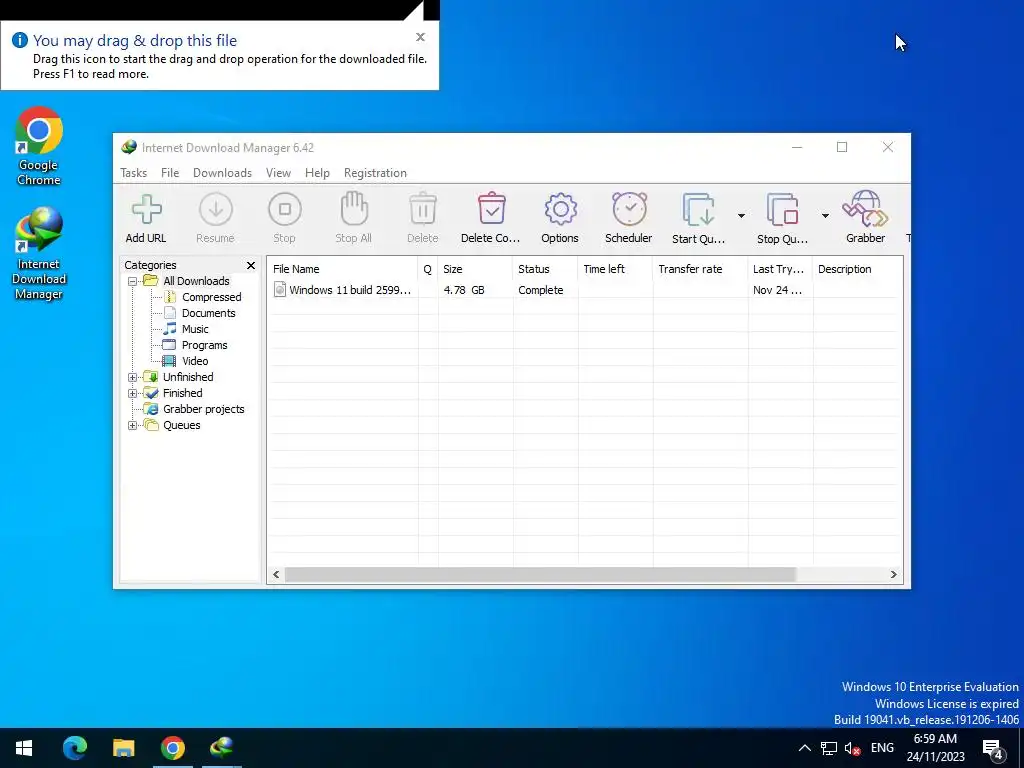Sort by Size column header
The width and height of the screenshot is (1024, 768).
[475, 269]
